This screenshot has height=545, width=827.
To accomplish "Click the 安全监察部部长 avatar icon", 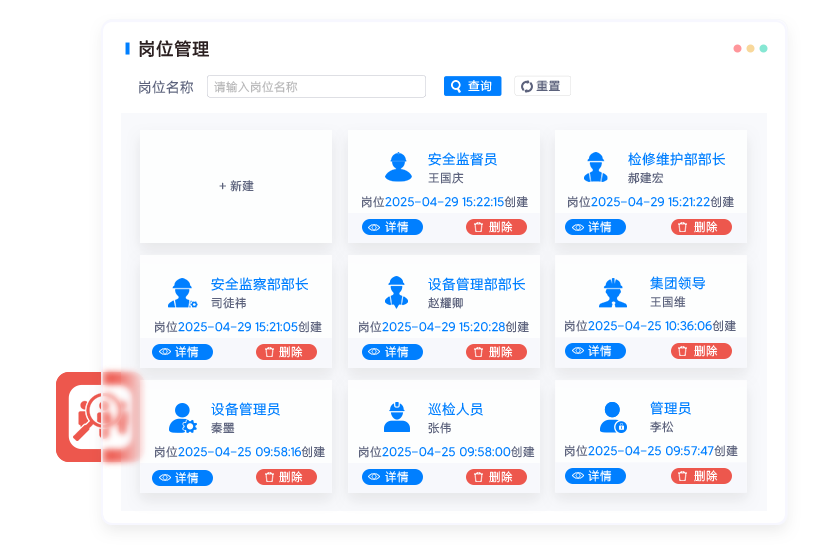I will [x=182, y=292].
